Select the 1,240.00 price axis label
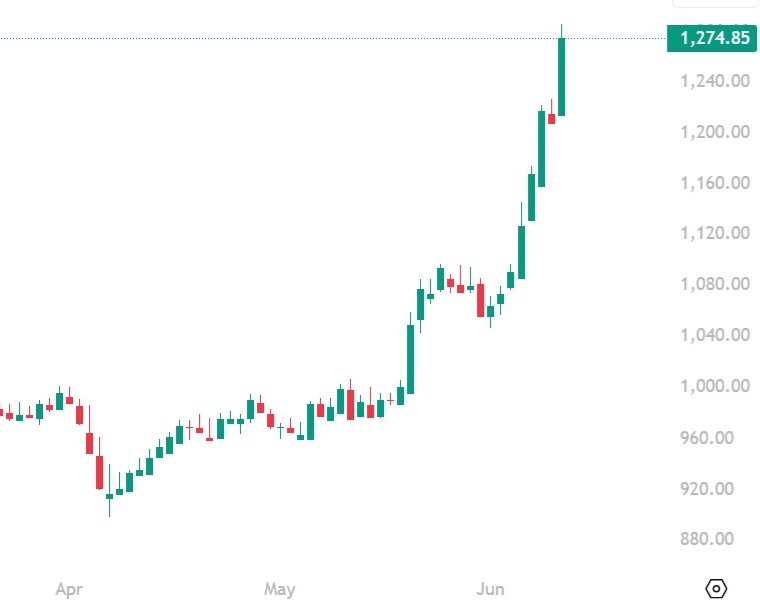 tap(715, 80)
